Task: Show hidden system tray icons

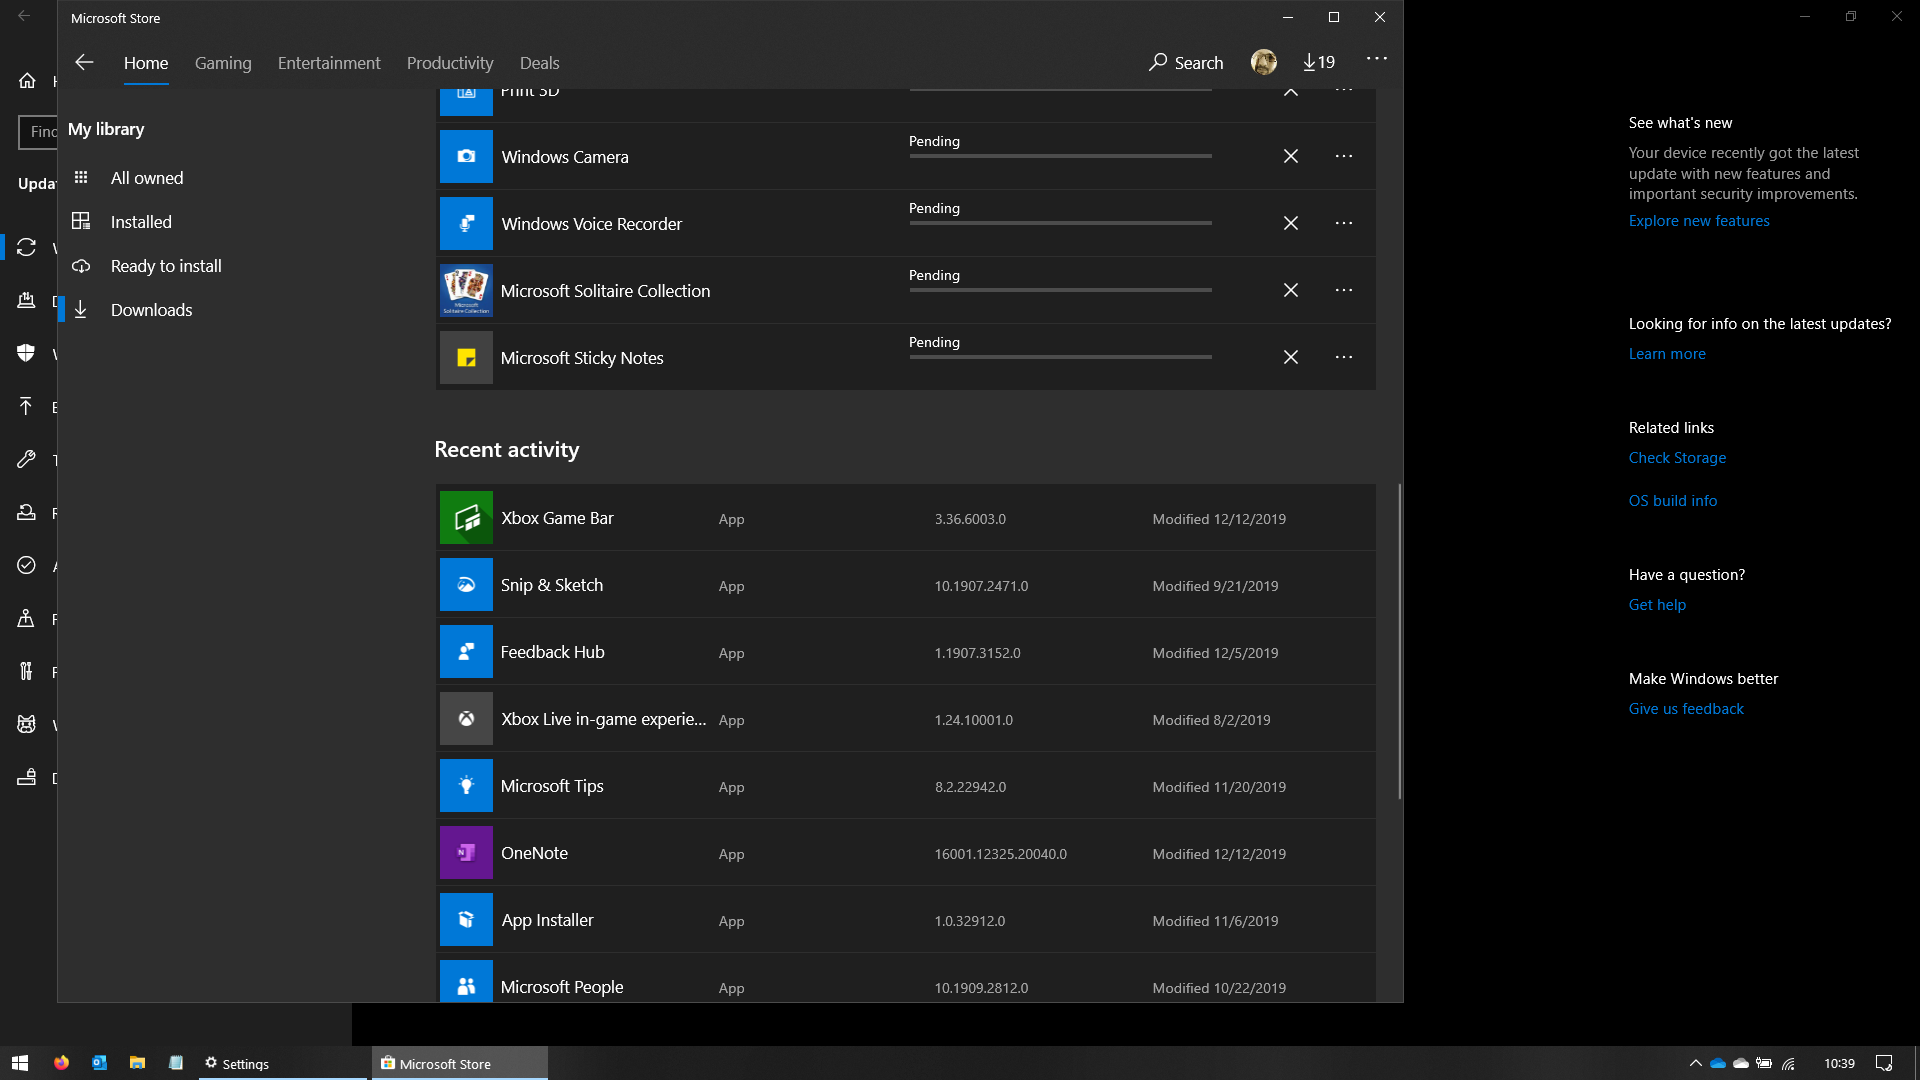Action: (x=1695, y=1063)
